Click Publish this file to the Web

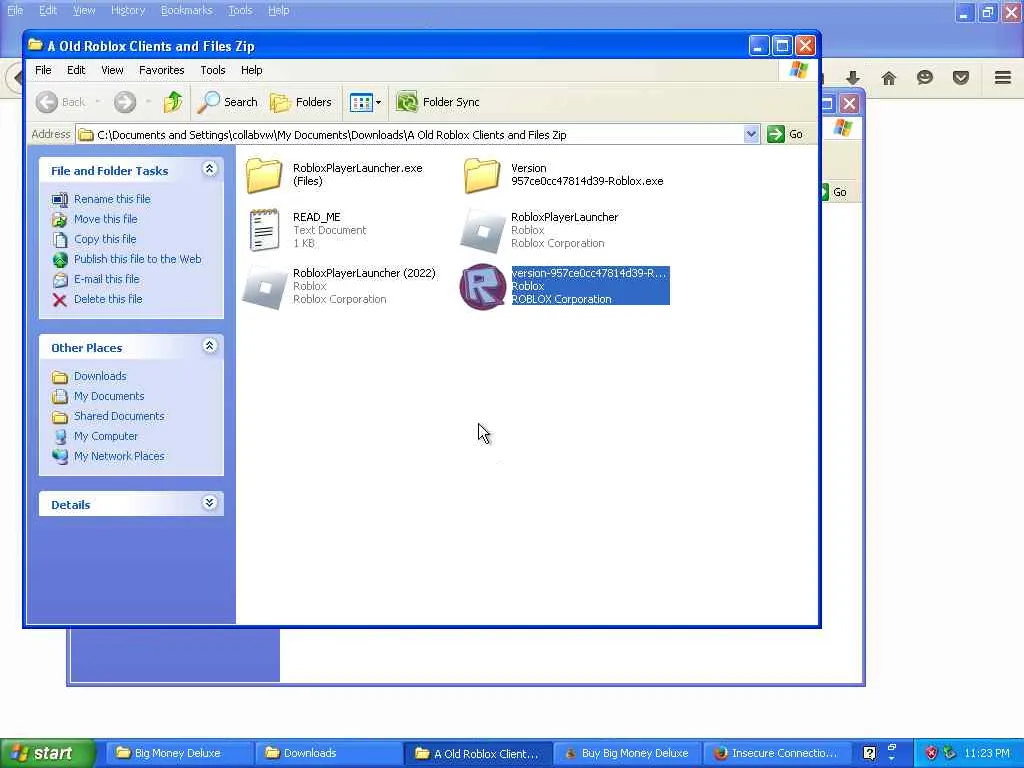[x=137, y=259]
